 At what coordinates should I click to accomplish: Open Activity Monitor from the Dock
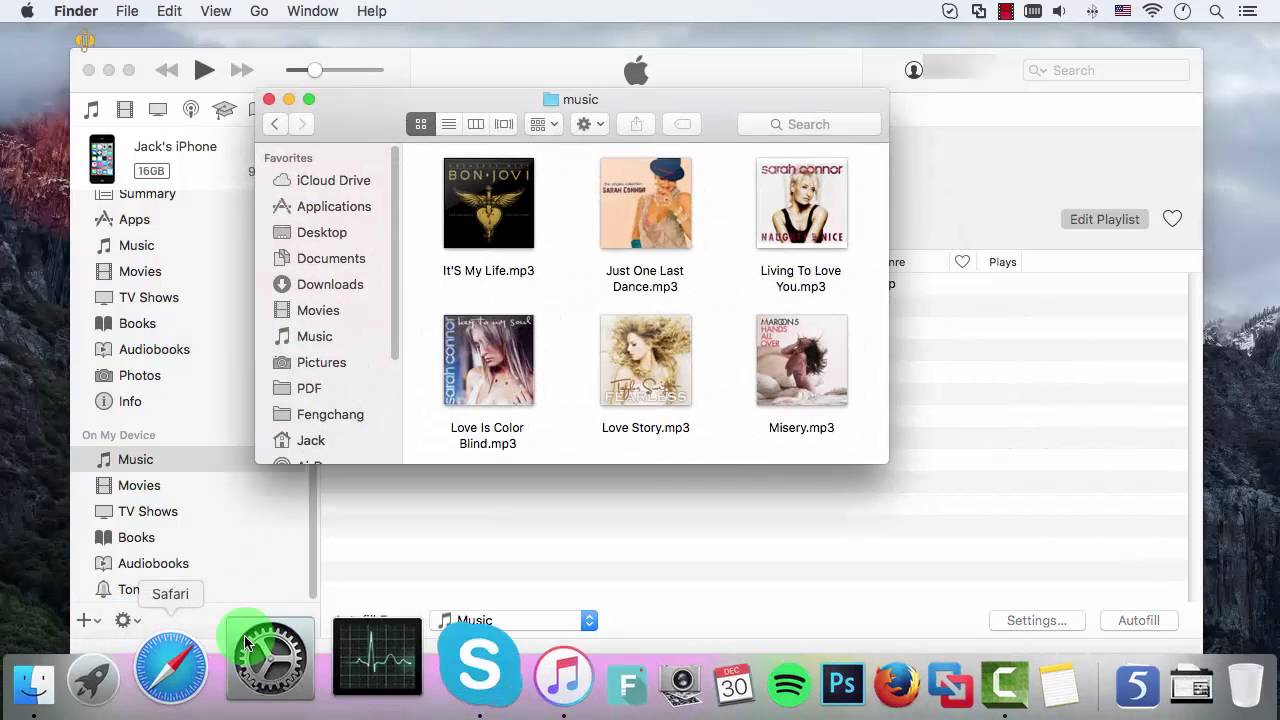pyautogui.click(x=377, y=657)
